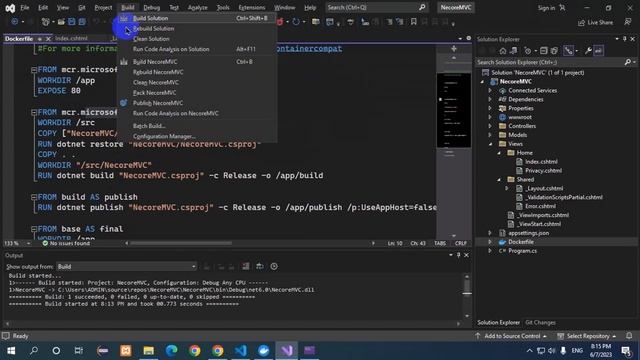Collapse Shared folder under Views

499,180
